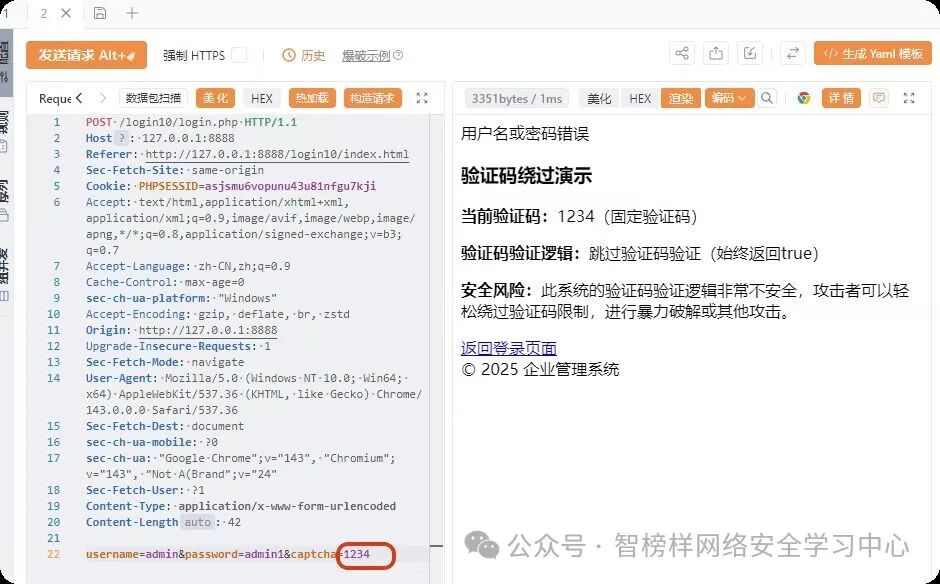
Task: Click 生成 Yaml 模板 button
Action: [873, 53]
